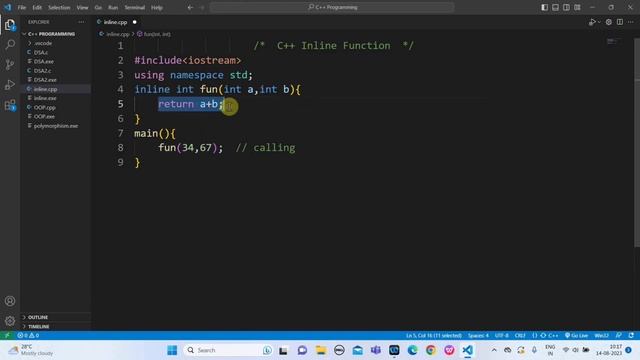Select OOP.exe in the Explorer
The width and height of the screenshot is (640, 360).
(x=44, y=117)
